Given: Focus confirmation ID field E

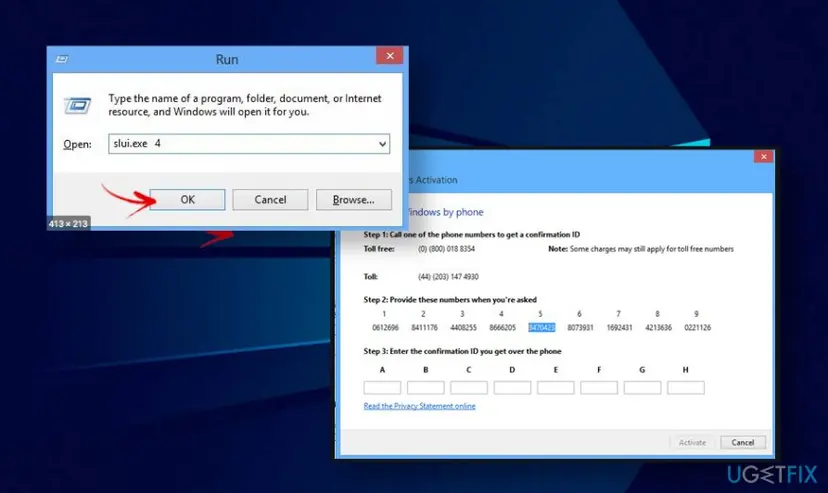Looking at the screenshot, I should pos(556,387).
